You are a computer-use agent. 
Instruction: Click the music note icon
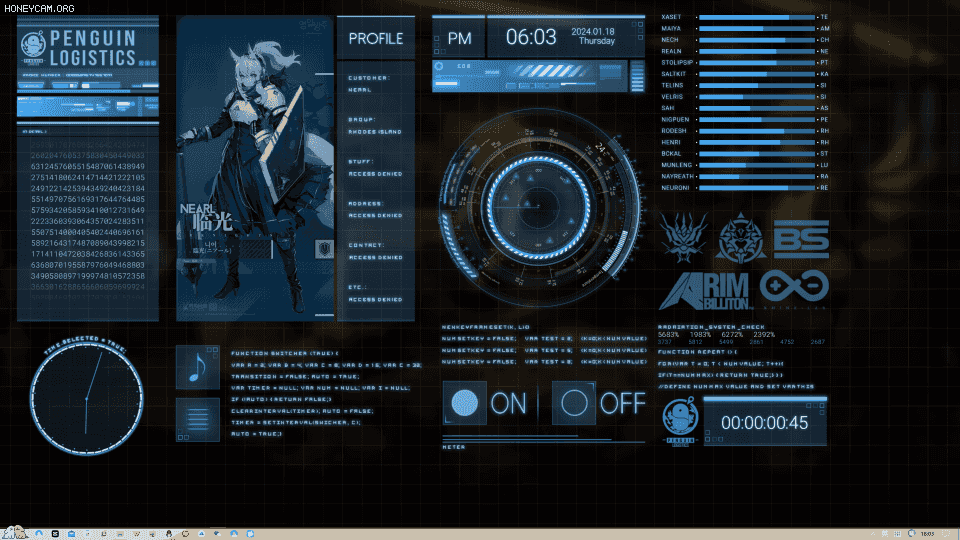coord(197,367)
